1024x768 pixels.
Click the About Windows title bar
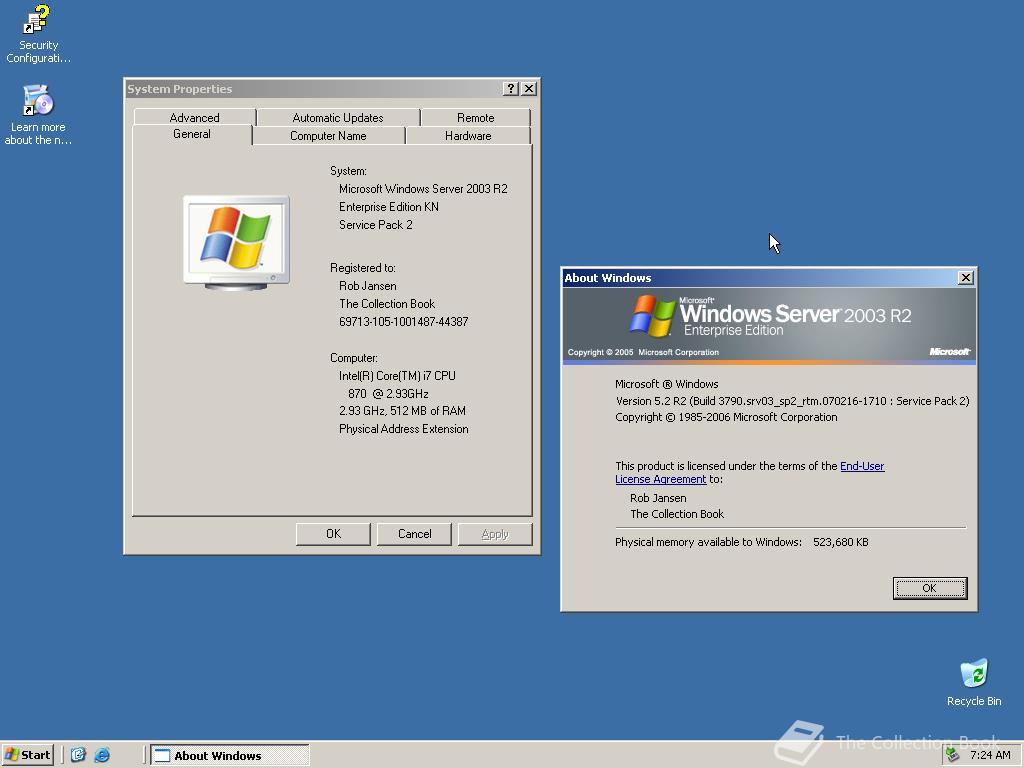pyautogui.click(x=758, y=278)
